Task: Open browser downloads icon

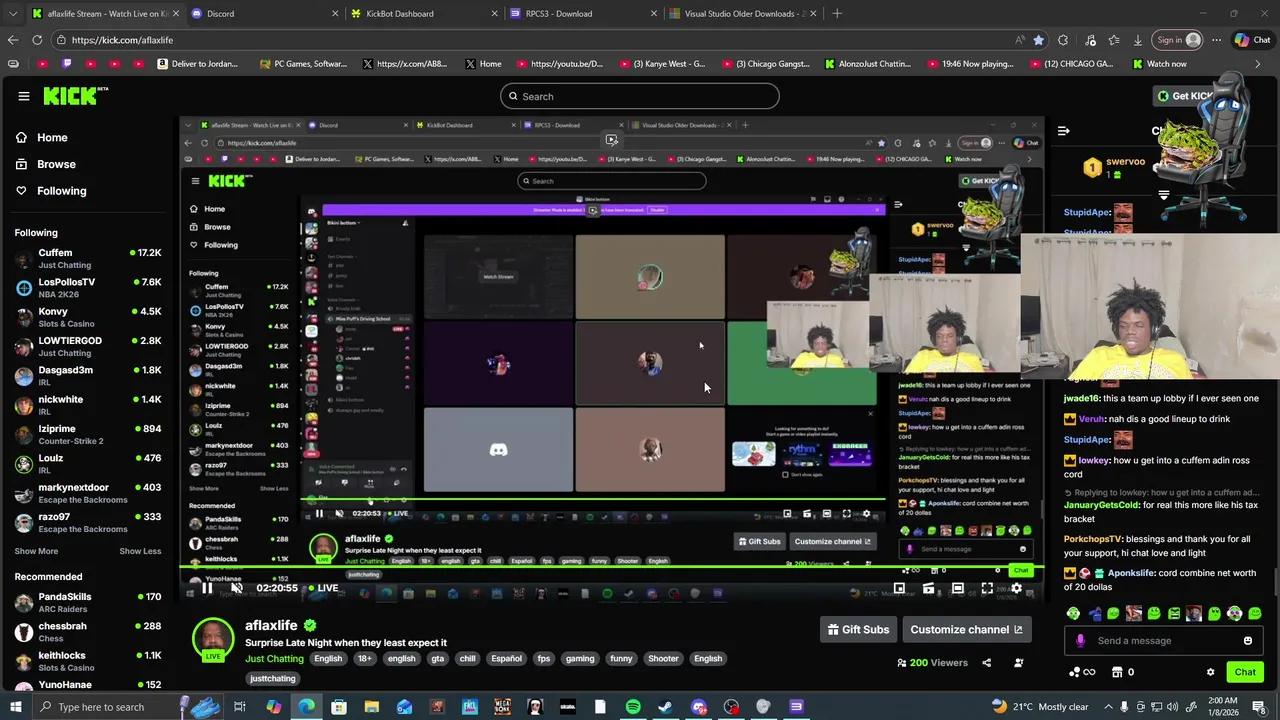Action: click(1138, 40)
